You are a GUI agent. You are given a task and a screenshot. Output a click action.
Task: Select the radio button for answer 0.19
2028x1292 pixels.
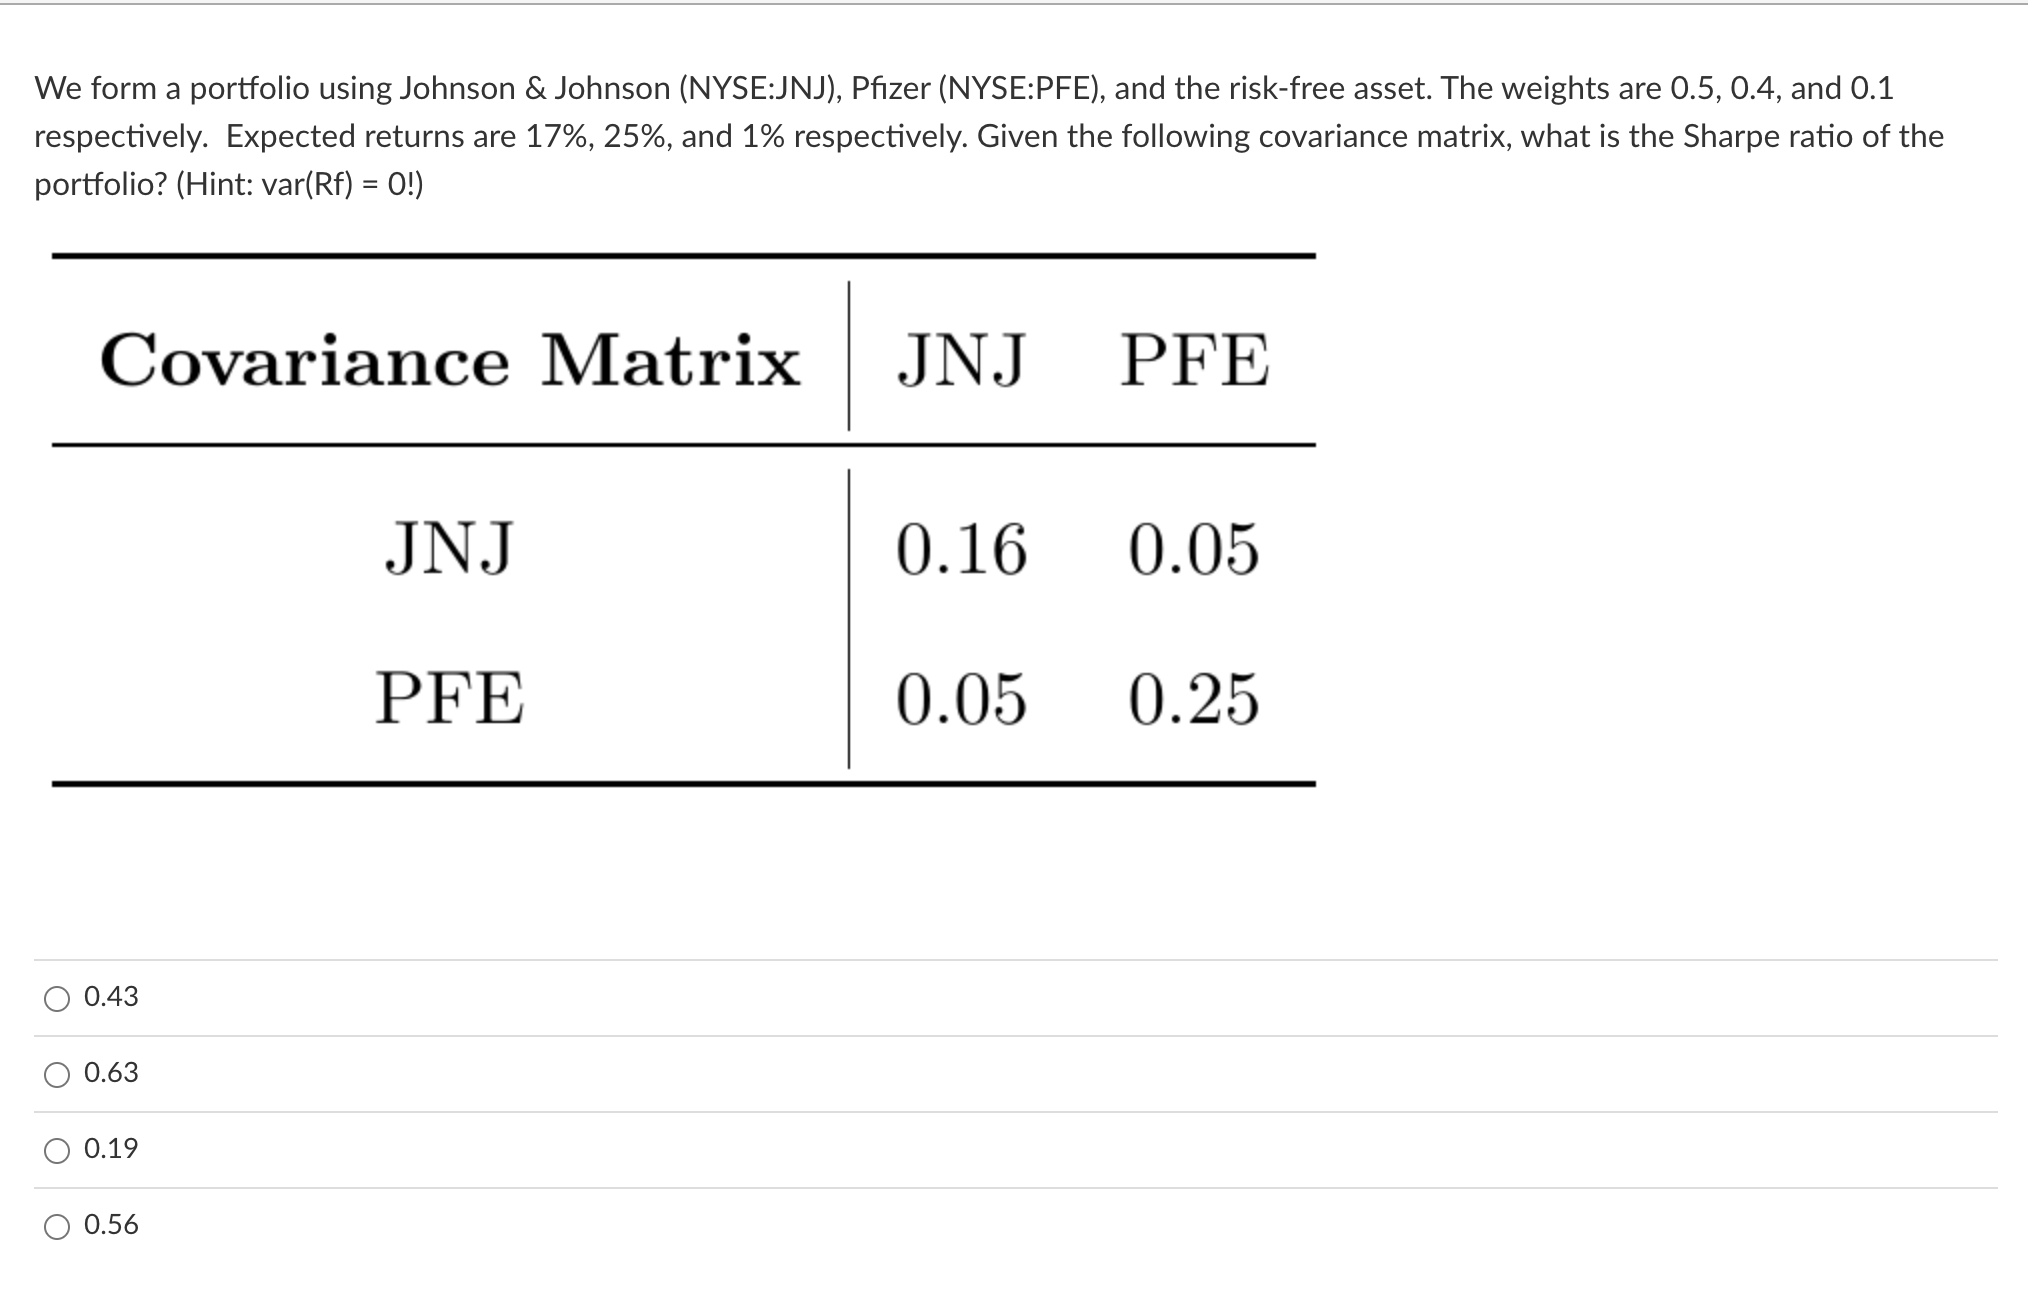pyautogui.click(x=57, y=1148)
